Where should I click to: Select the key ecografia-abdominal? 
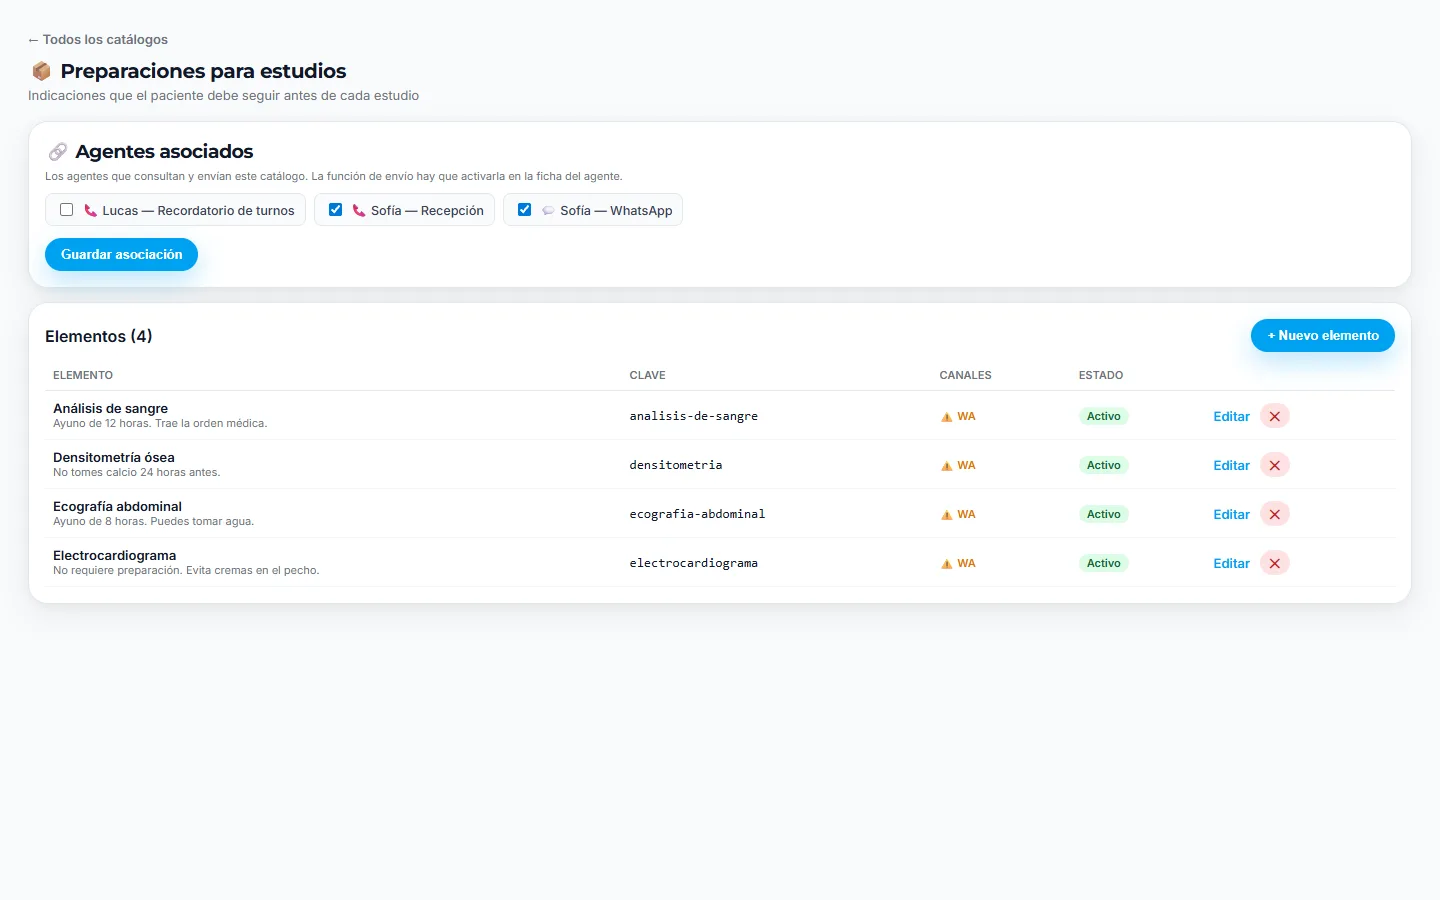pos(697,514)
